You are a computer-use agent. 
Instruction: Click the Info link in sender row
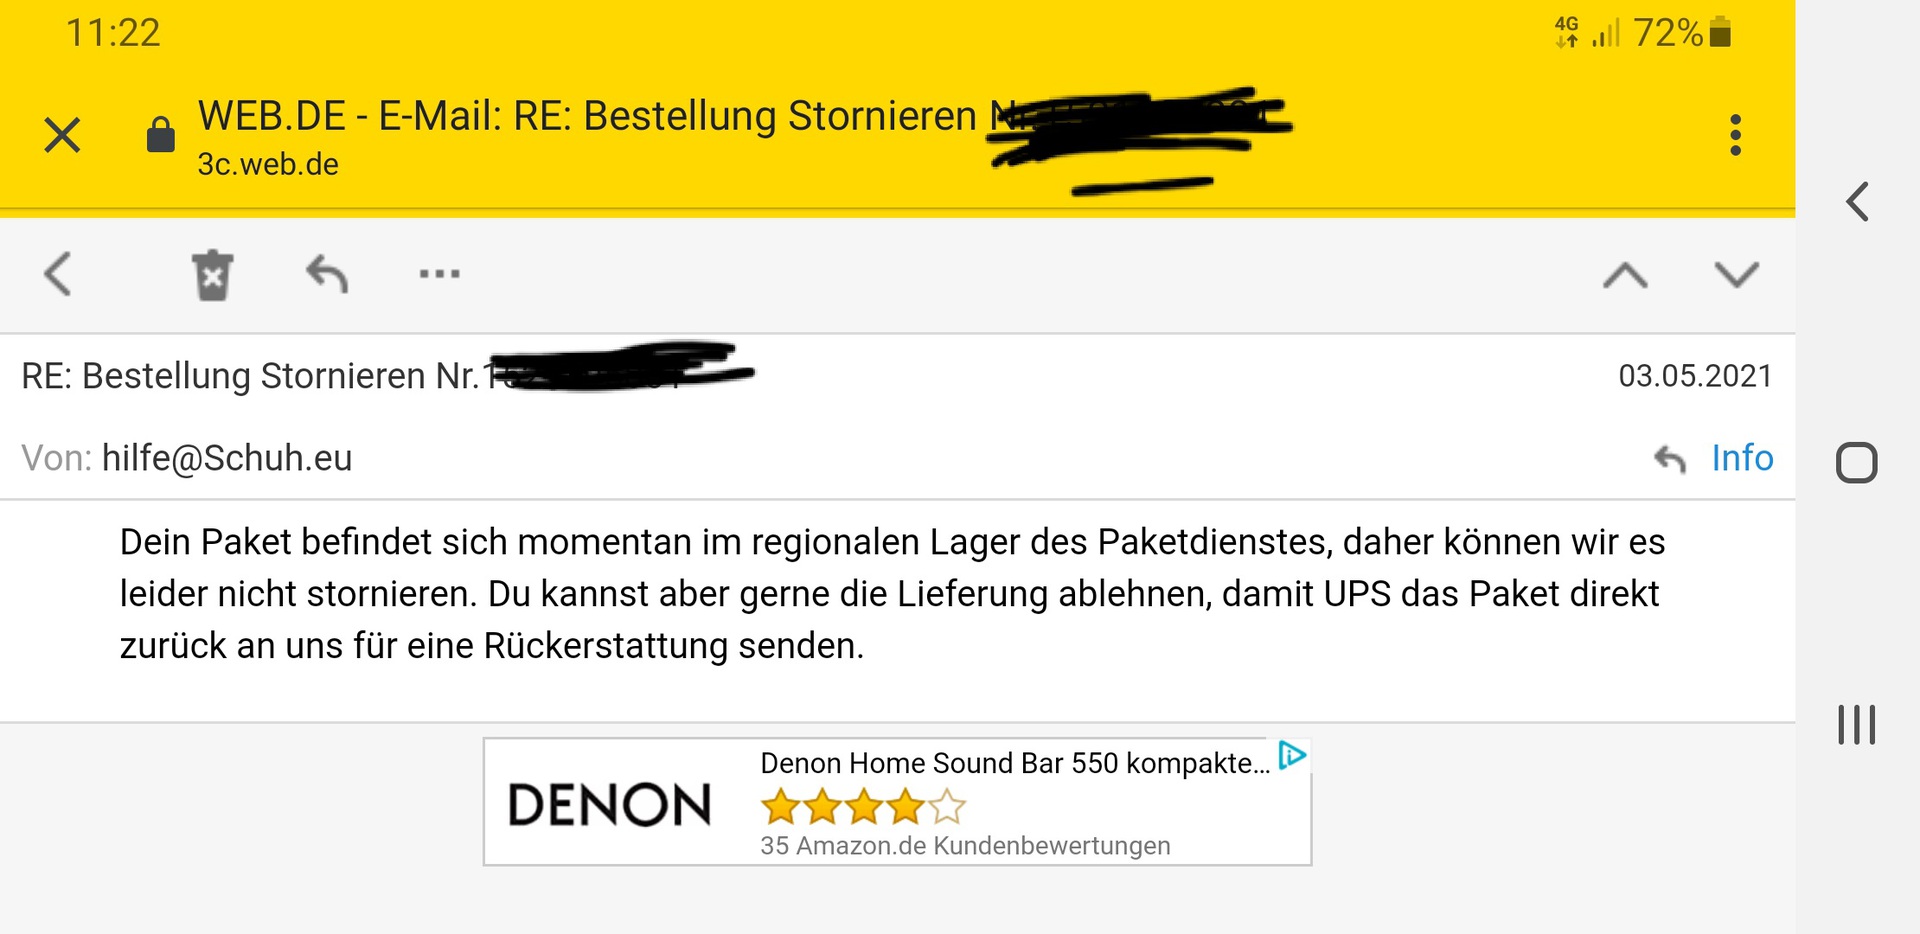pos(1742,458)
